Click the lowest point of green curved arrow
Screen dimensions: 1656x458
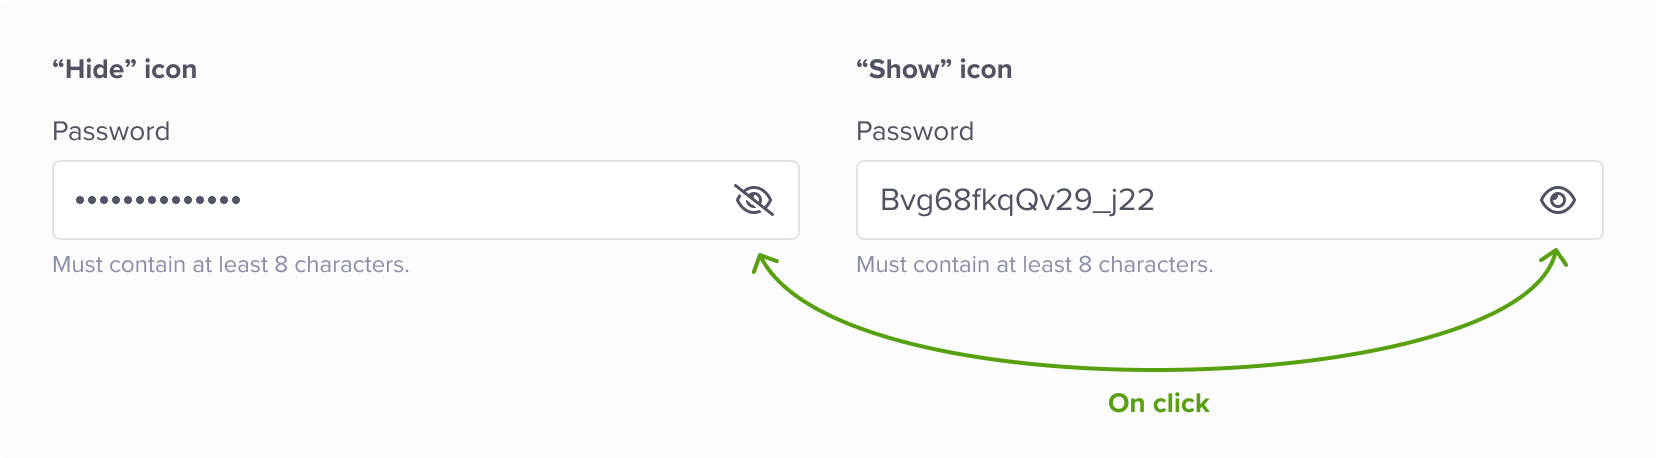pos(1156,370)
